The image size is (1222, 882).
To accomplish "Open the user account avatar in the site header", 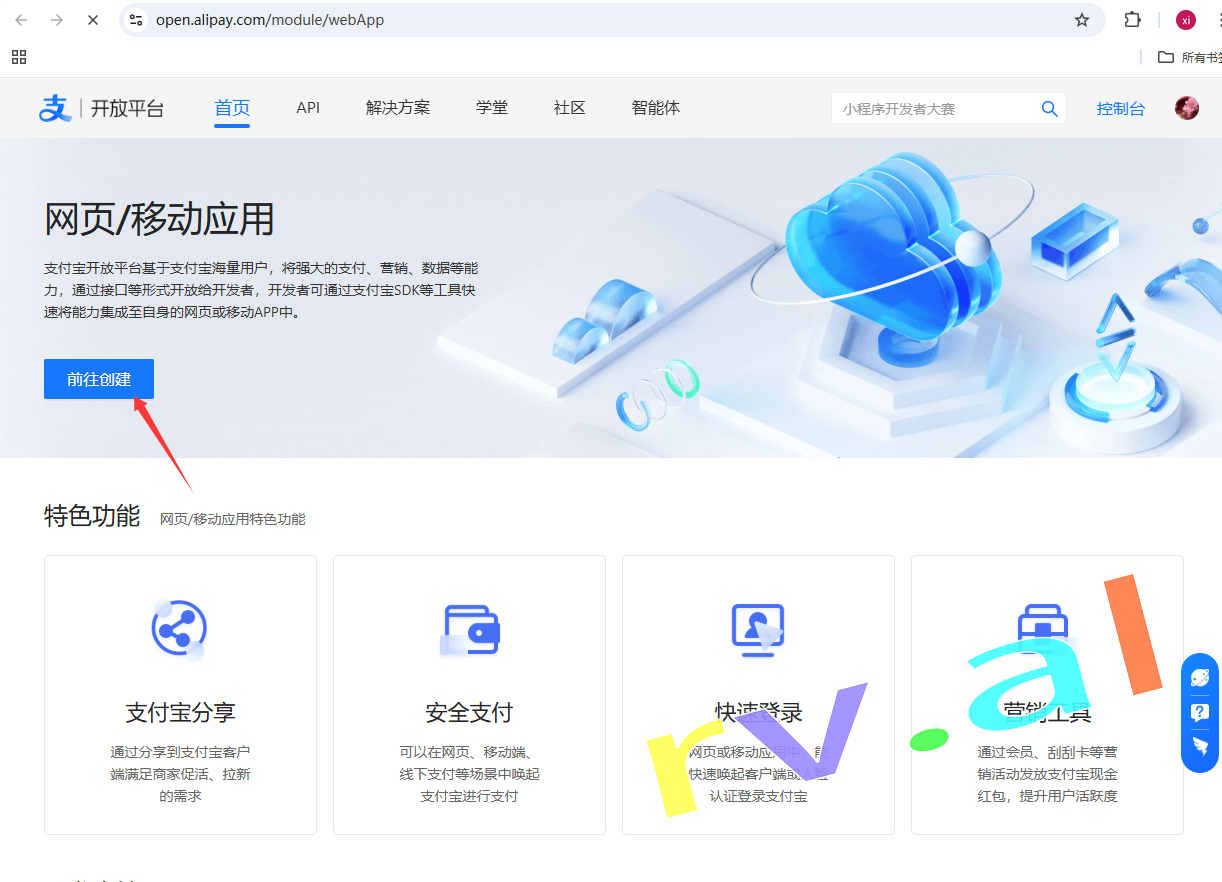I will coord(1187,108).
